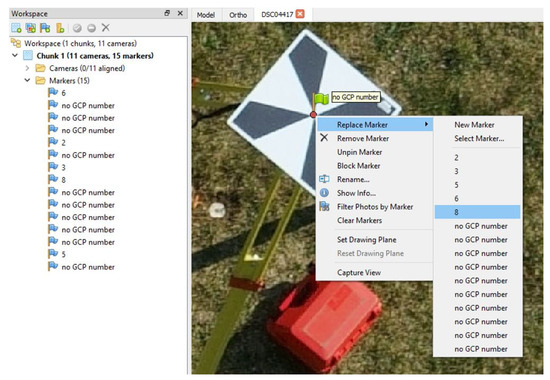Close the Workspace panel
550x380 pixels.
(x=180, y=13)
